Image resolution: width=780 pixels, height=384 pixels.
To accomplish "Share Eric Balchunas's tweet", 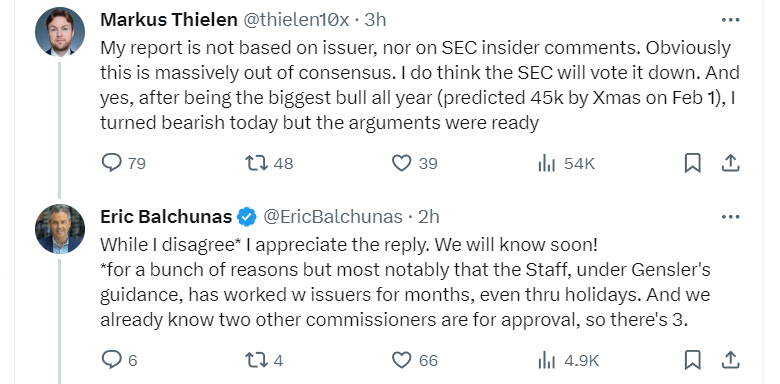I will [730, 359].
